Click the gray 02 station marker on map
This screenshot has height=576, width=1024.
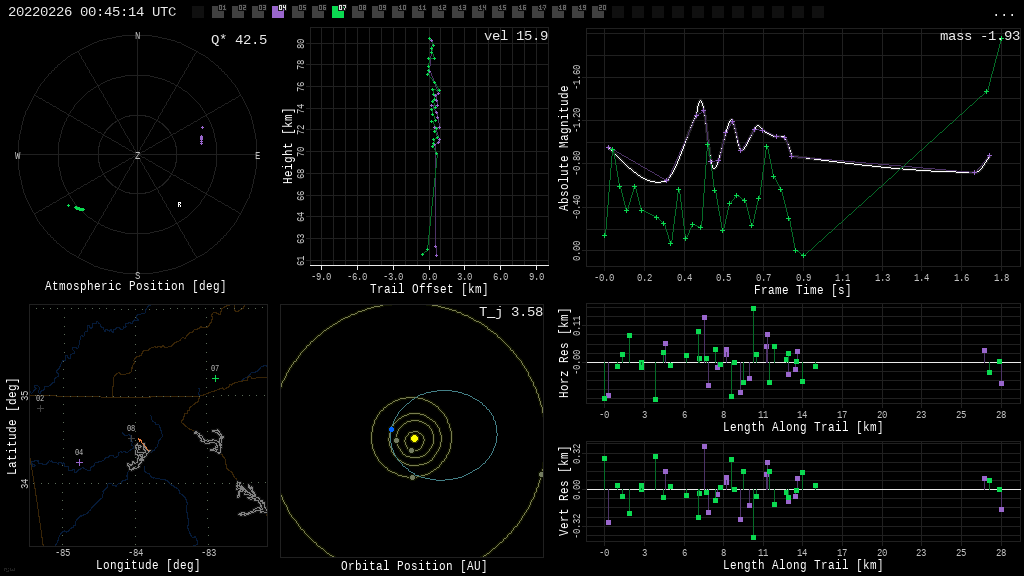[40, 408]
